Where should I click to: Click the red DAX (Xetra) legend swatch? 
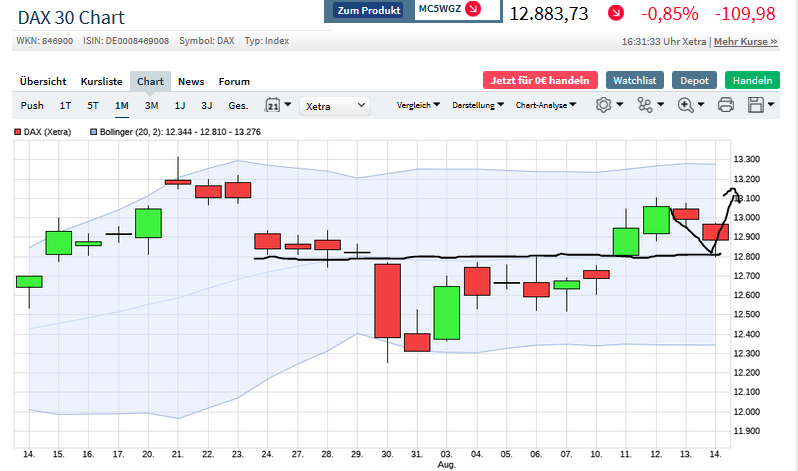17,132
